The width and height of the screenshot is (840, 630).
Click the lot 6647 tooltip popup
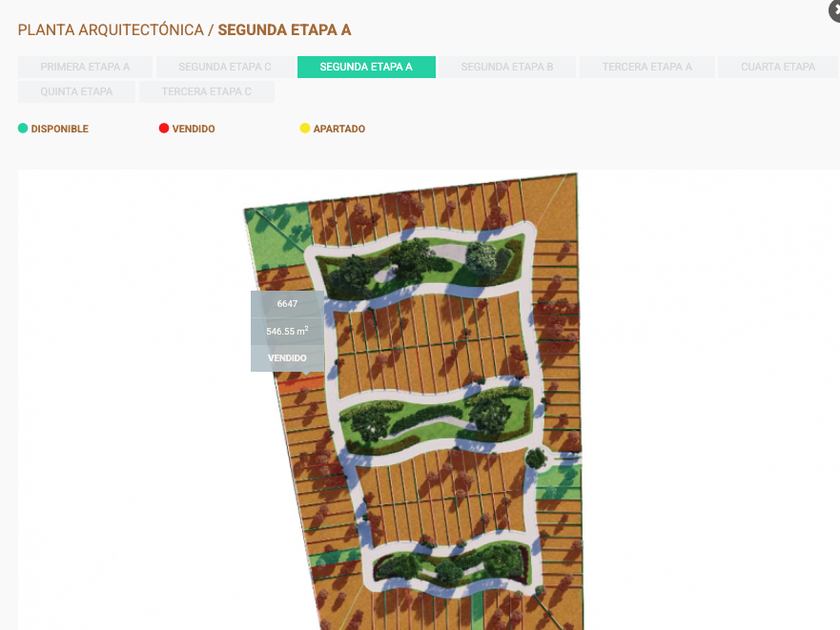click(287, 331)
